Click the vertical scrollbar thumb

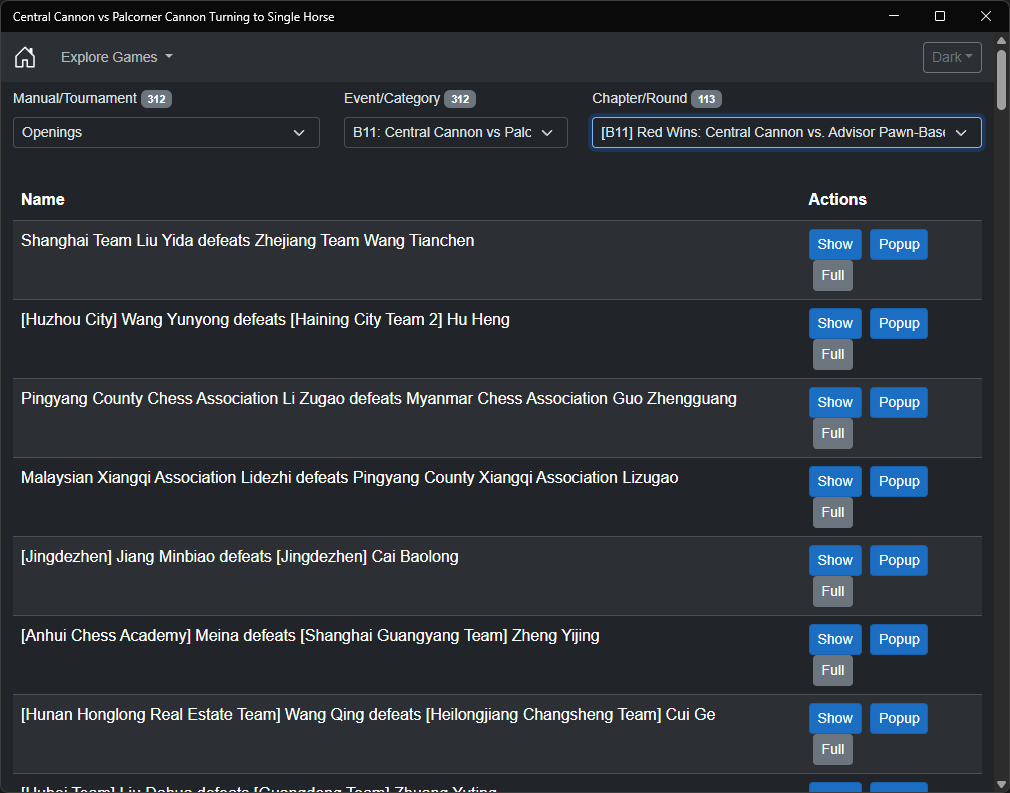point(1001,80)
